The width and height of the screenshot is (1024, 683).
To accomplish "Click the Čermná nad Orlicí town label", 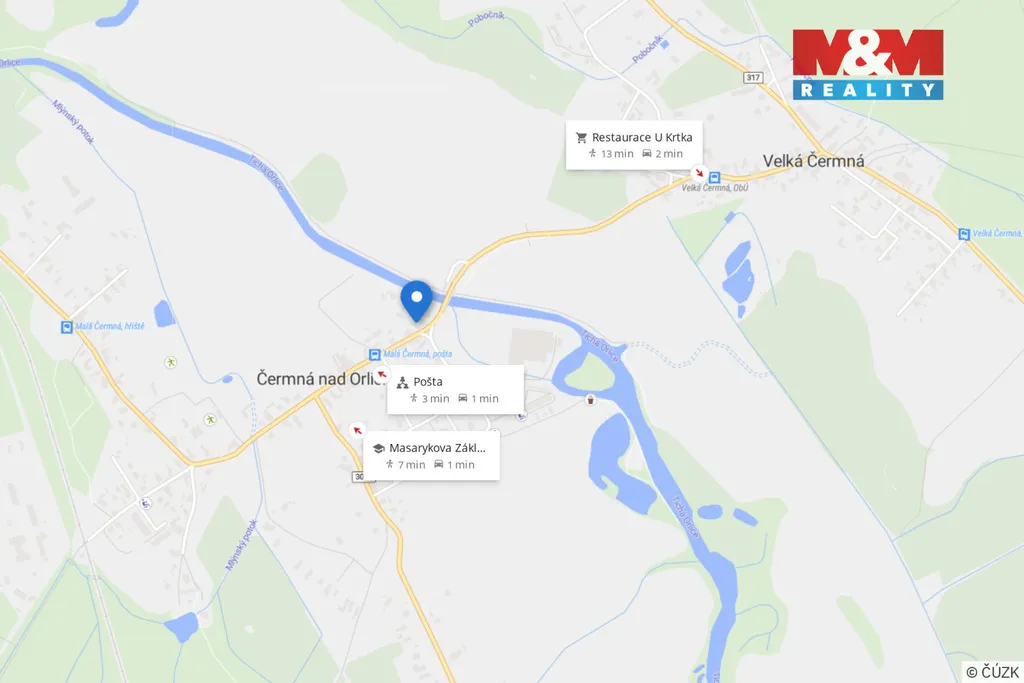I will pyautogui.click(x=319, y=379).
